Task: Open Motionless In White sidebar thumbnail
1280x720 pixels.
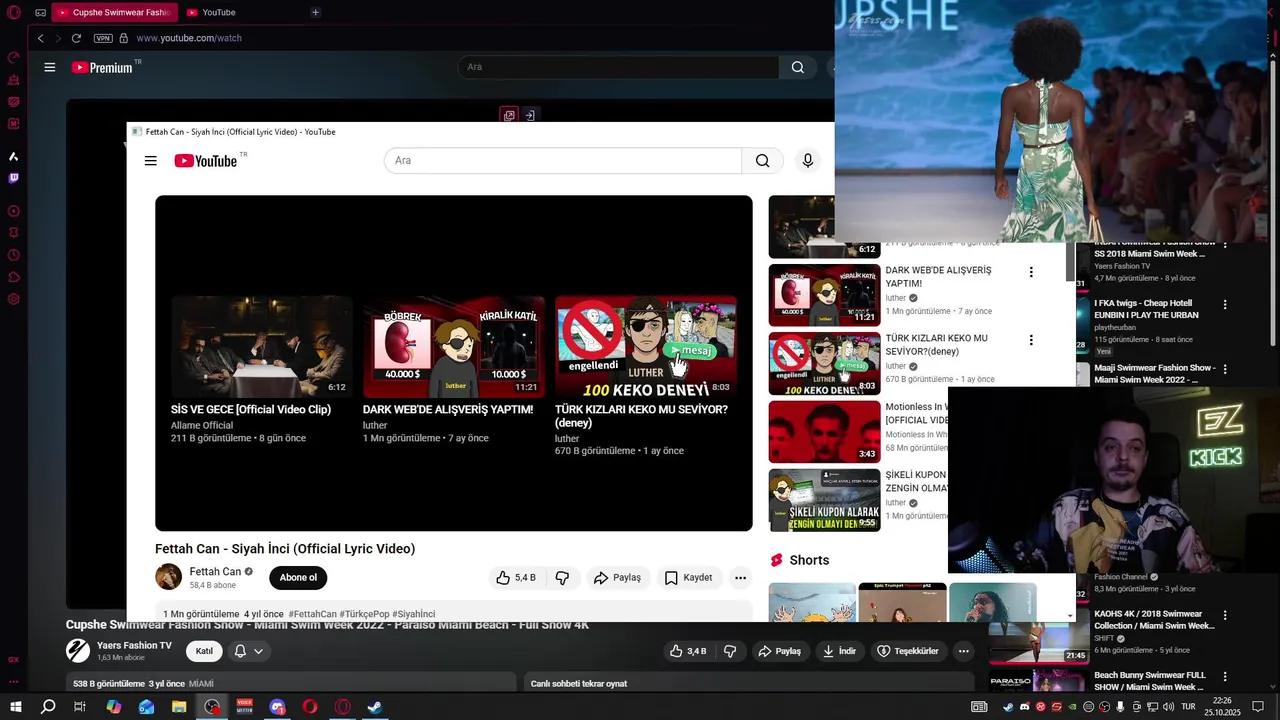Action: (x=824, y=432)
